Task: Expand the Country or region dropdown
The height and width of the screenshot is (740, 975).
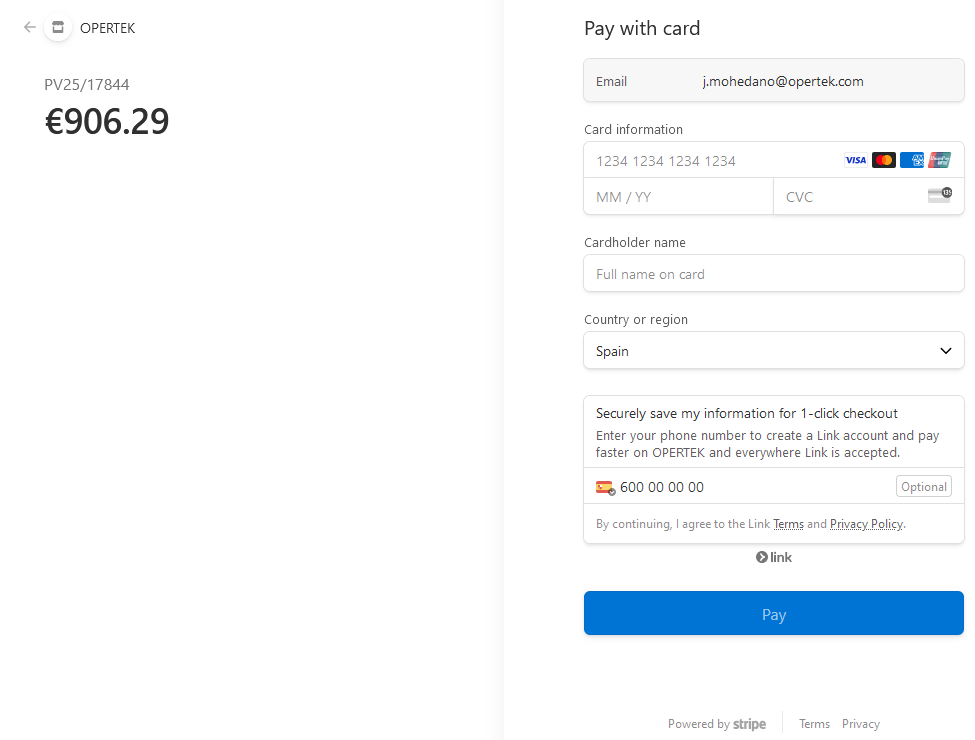Action: pyautogui.click(x=774, y=351)
